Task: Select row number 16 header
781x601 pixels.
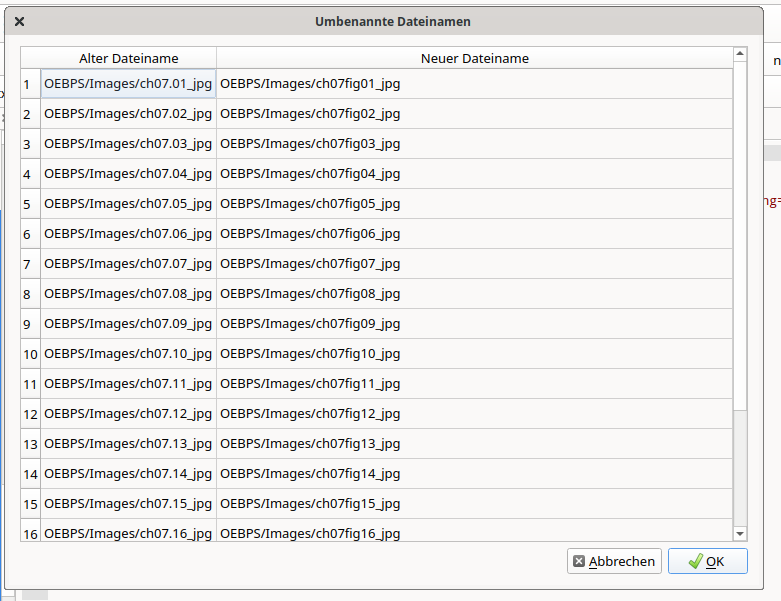Action: (x=30, y=533)
